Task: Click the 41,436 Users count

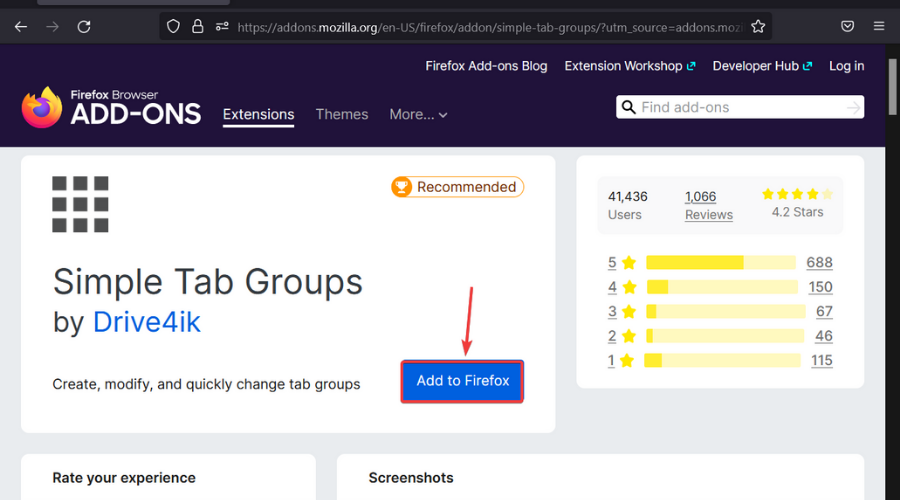Action: coord(627,206)
